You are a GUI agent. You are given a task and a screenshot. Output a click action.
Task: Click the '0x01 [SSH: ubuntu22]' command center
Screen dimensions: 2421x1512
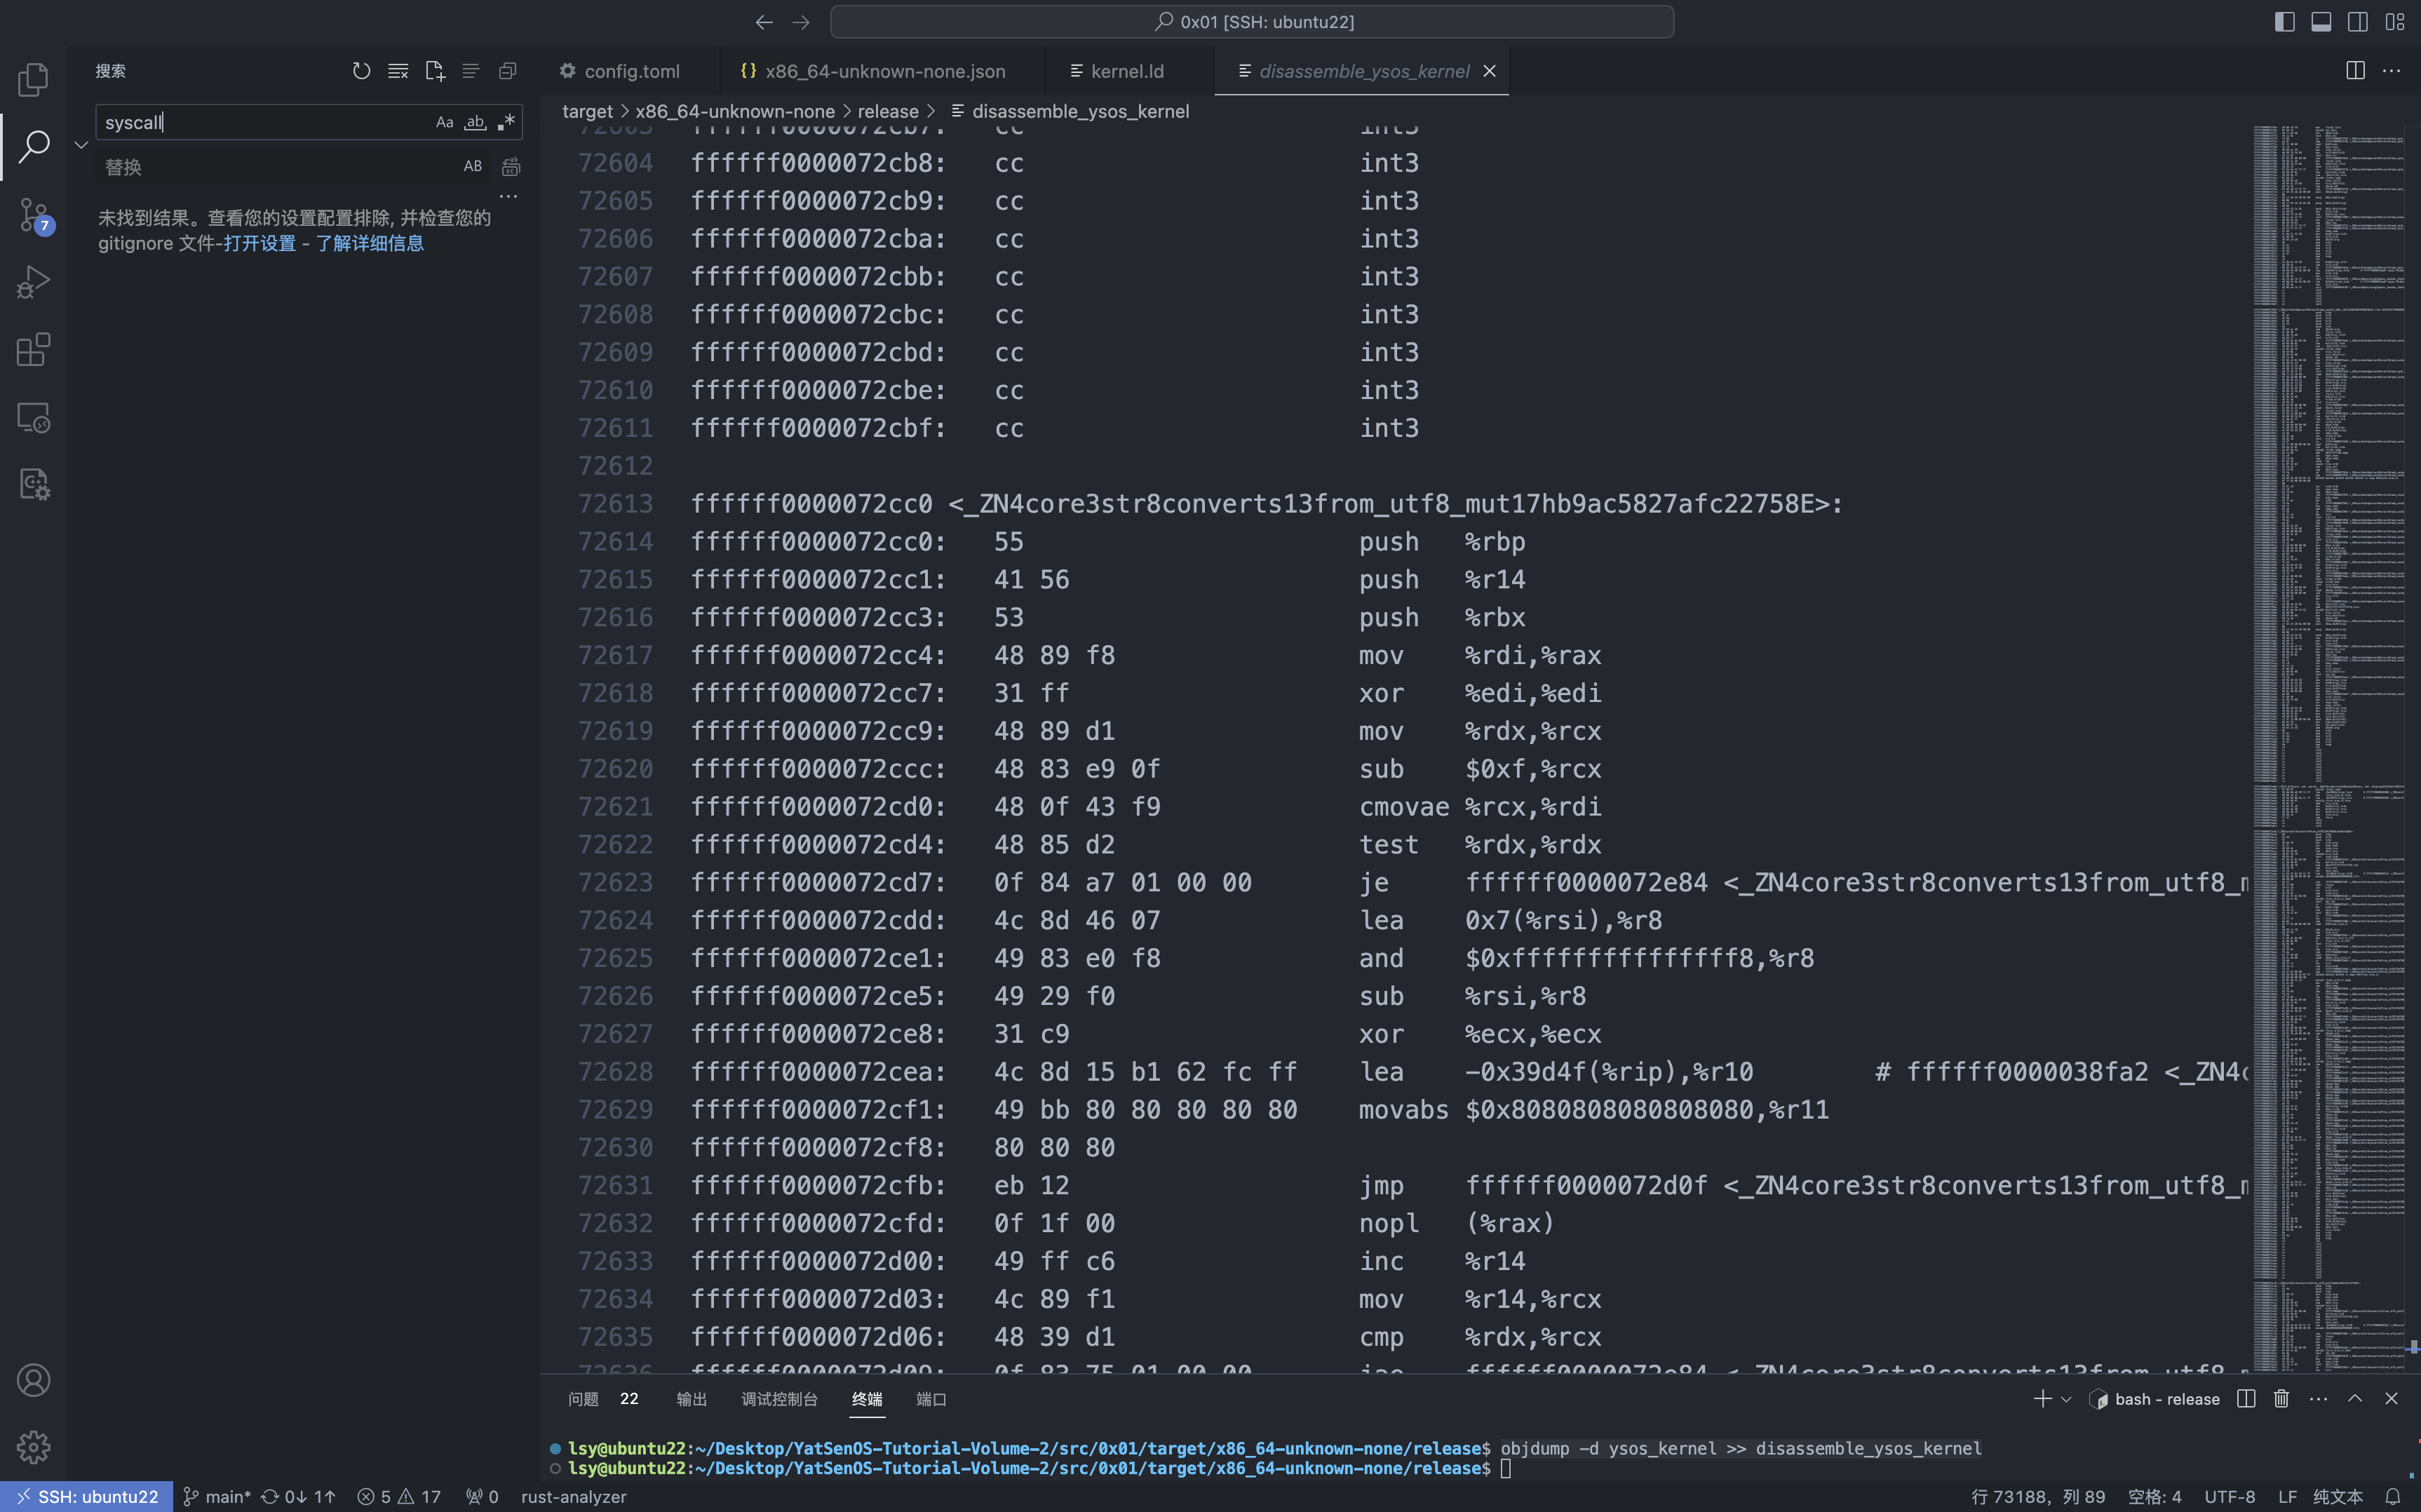point(1252,22)
